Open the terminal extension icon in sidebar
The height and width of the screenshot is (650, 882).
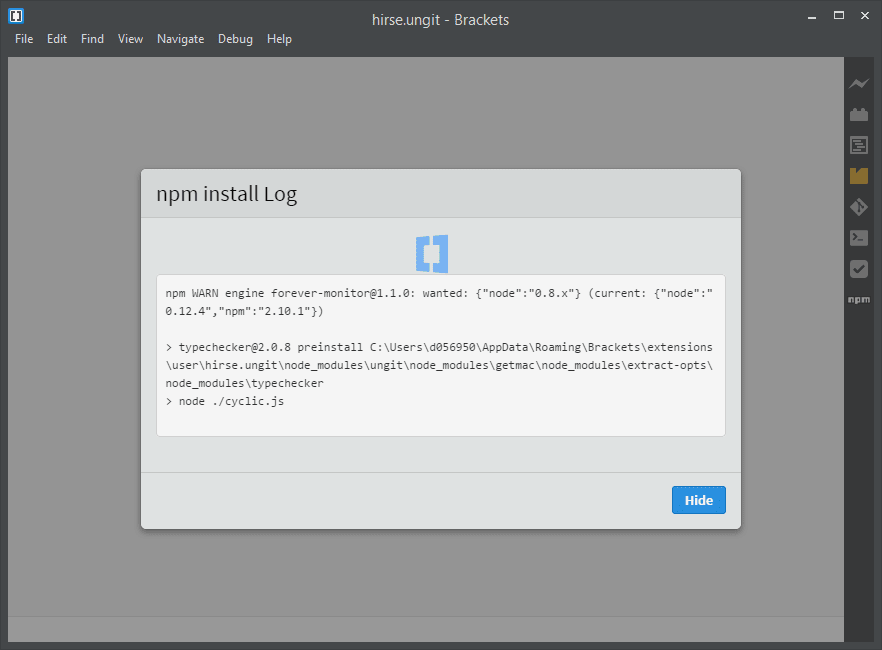pos(859,238)
